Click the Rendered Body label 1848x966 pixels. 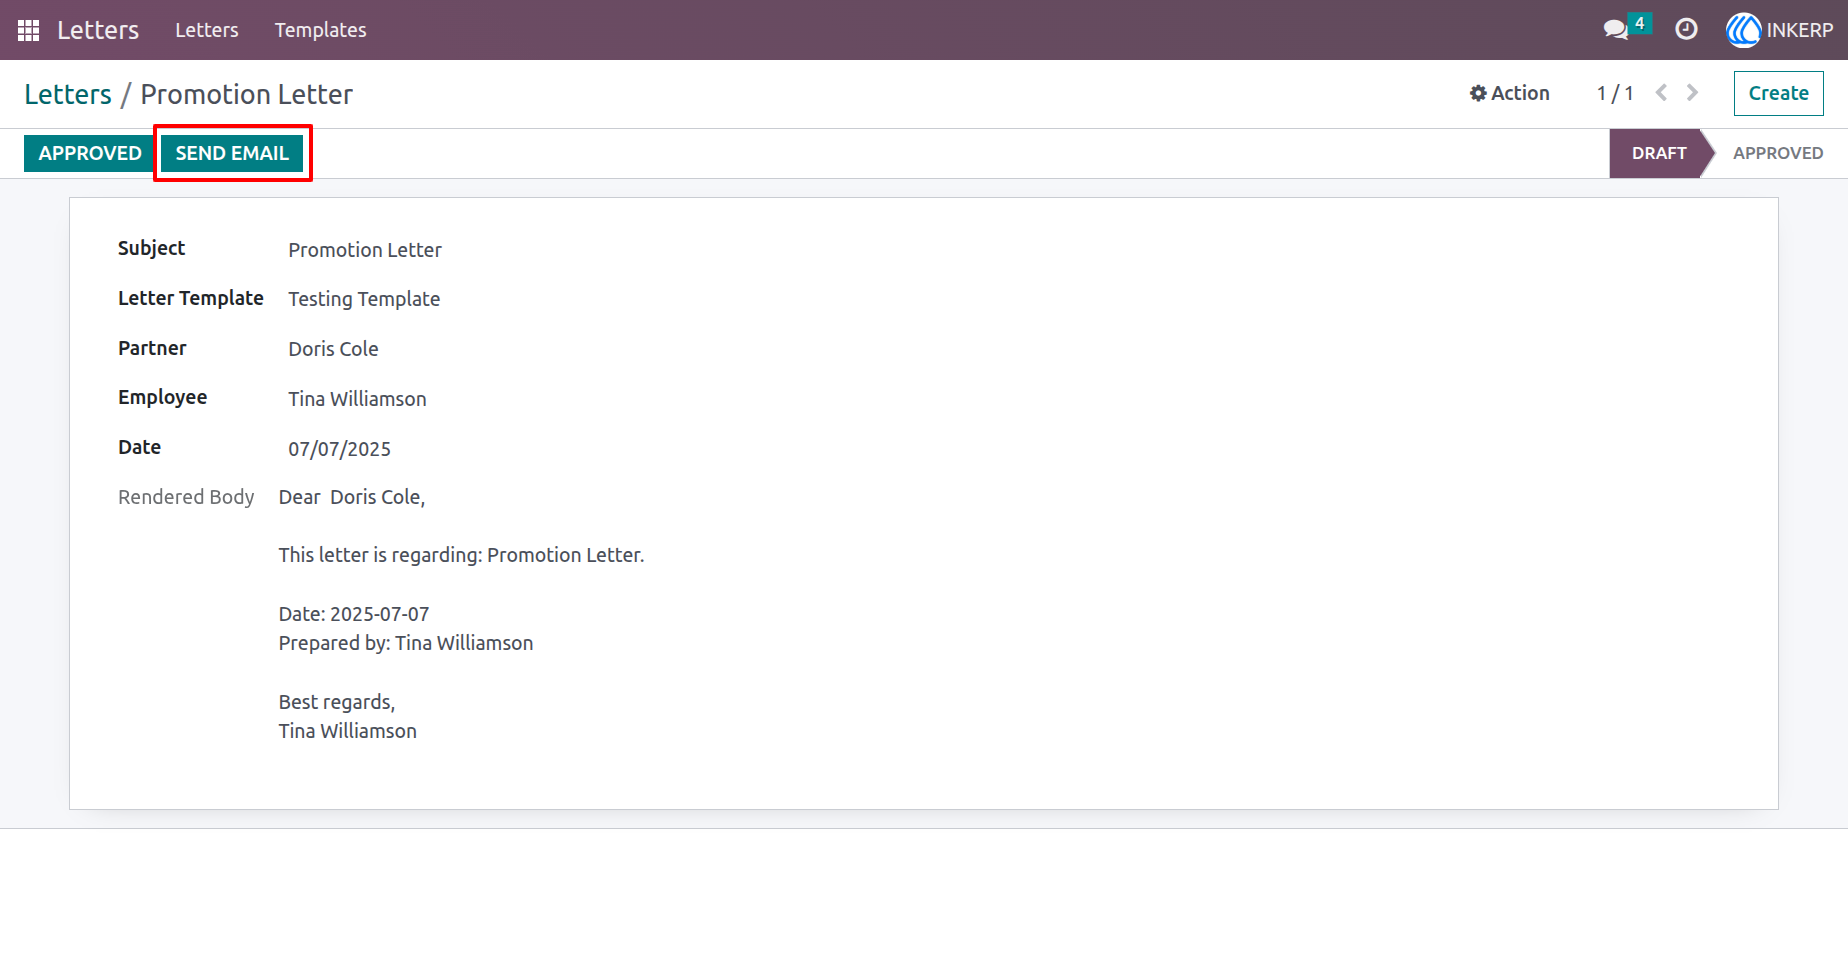point(186,497)
